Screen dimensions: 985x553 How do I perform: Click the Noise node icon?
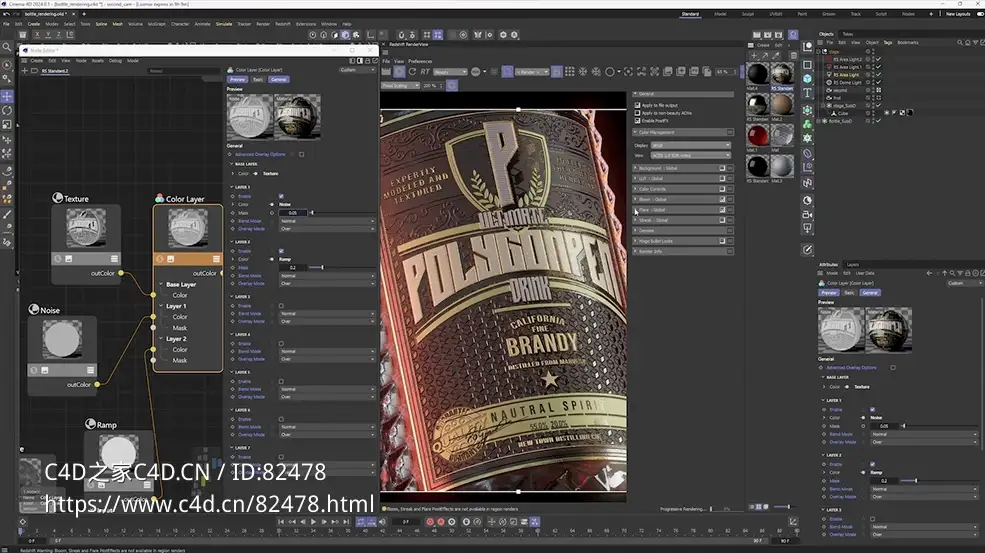[x=34, y=309]
